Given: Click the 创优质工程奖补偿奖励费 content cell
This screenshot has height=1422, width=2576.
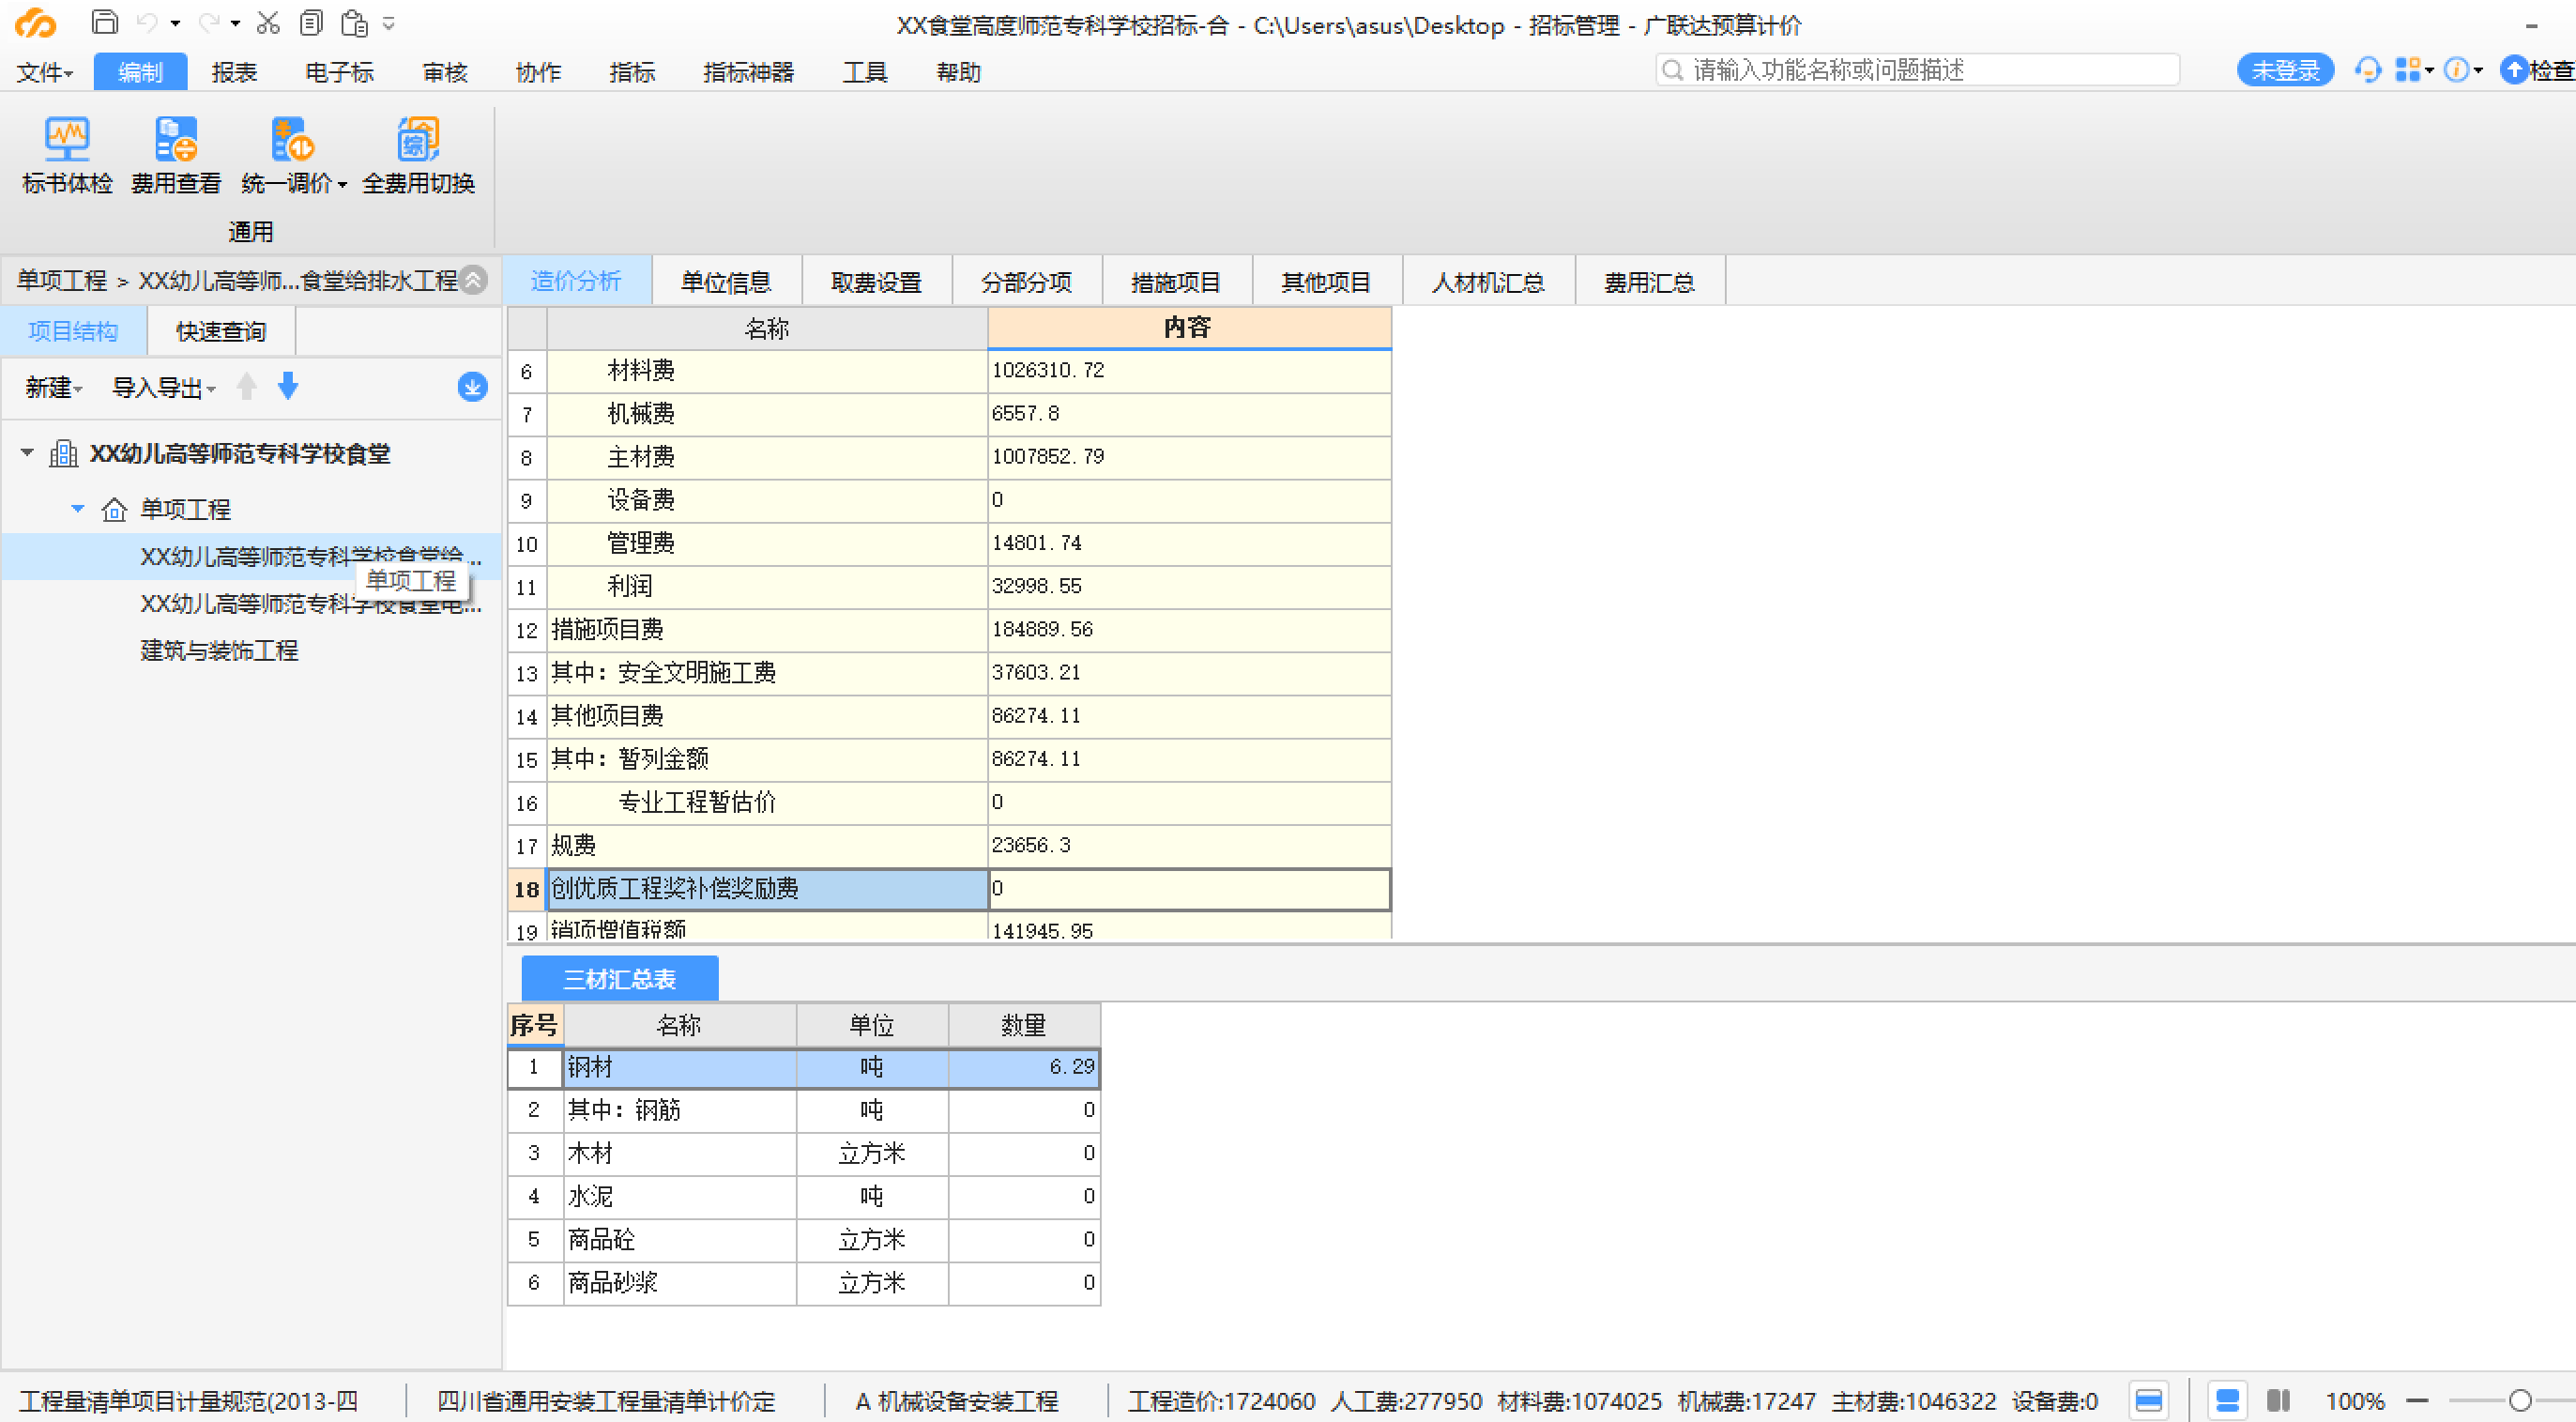Looking at the screenshot, I should 1188,888.
